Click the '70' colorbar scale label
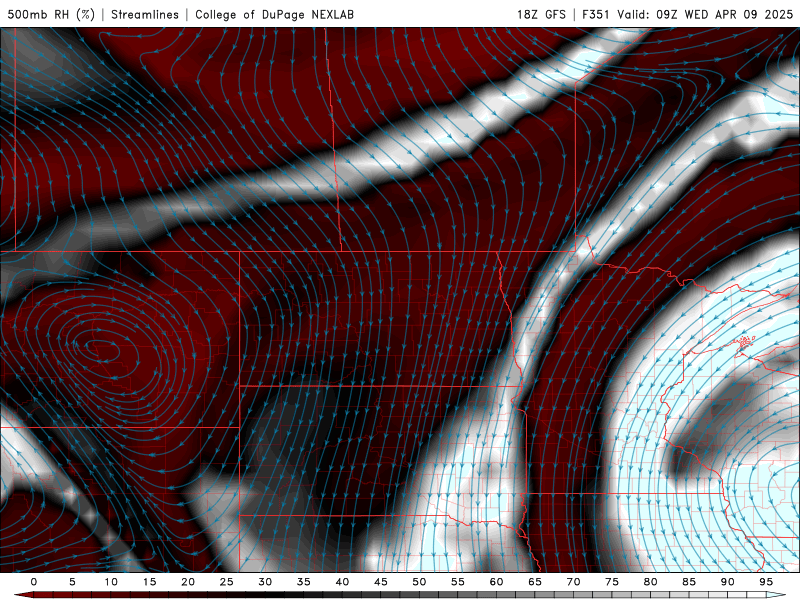This screenshot has width=800, height=600. (x=573, y=582)
